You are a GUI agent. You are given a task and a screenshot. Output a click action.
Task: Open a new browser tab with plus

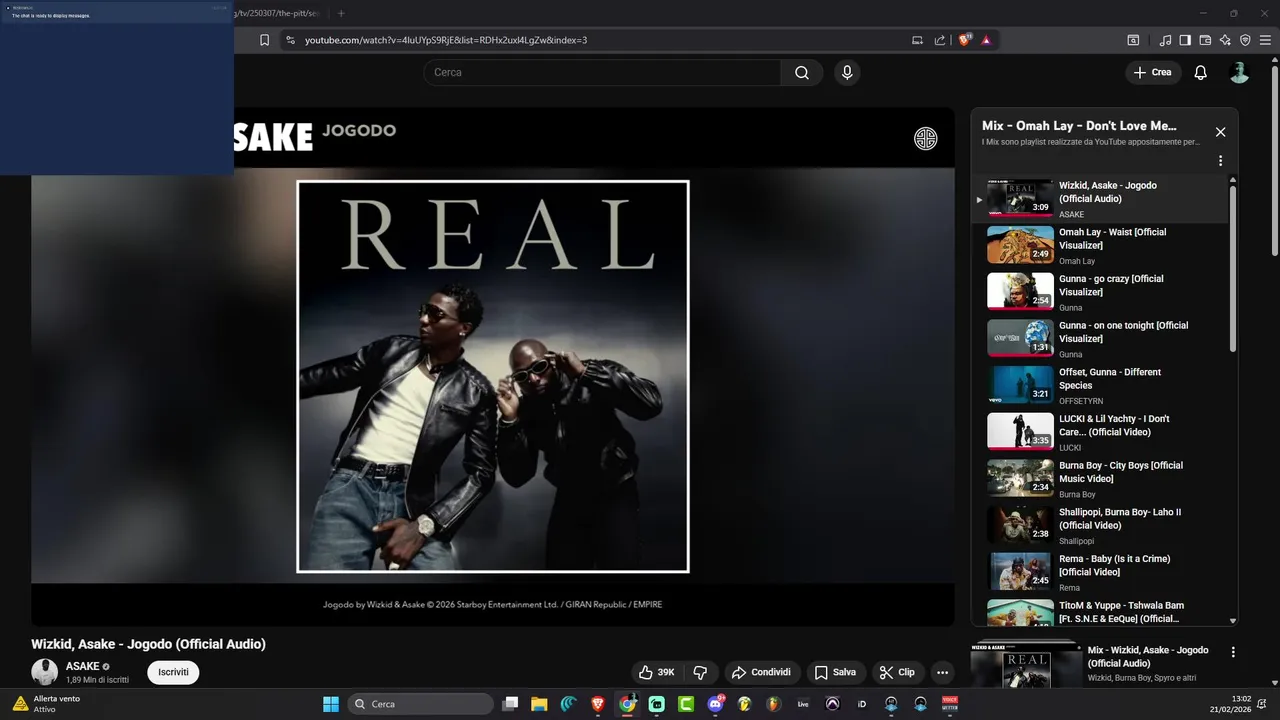[x=341, y=13]
